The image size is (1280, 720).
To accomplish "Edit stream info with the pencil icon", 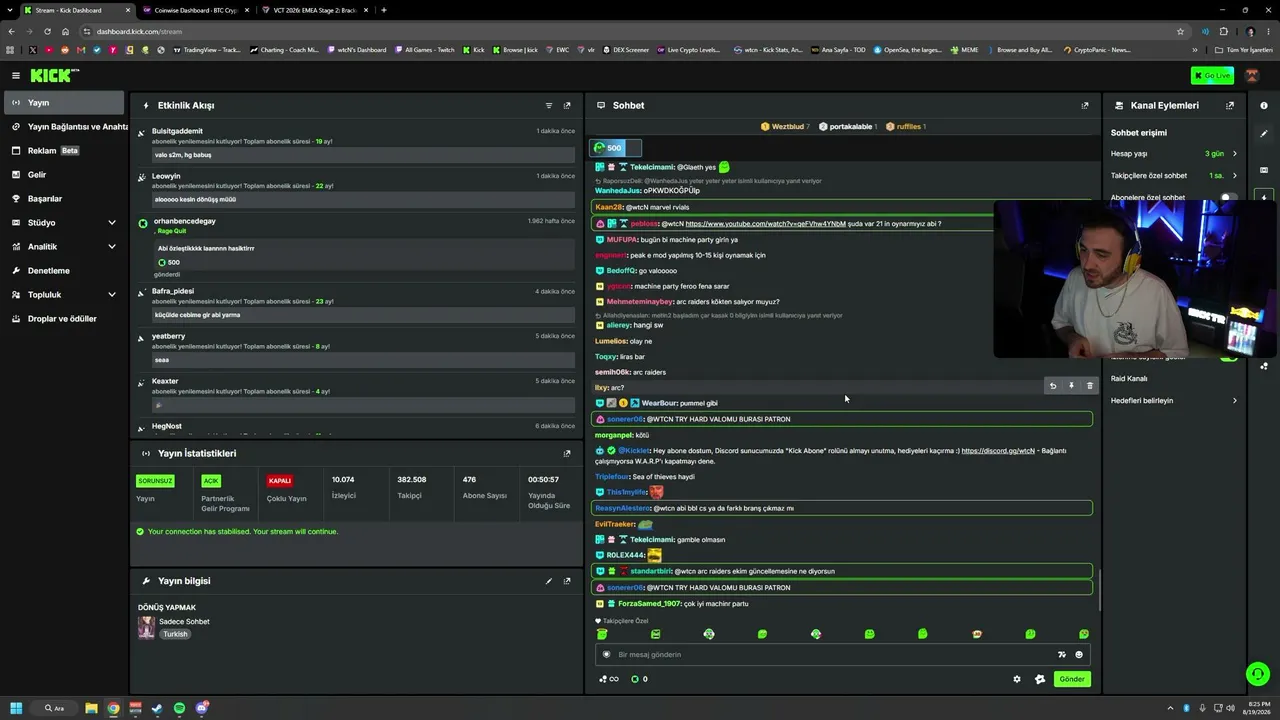I will [x=549, y=581].
